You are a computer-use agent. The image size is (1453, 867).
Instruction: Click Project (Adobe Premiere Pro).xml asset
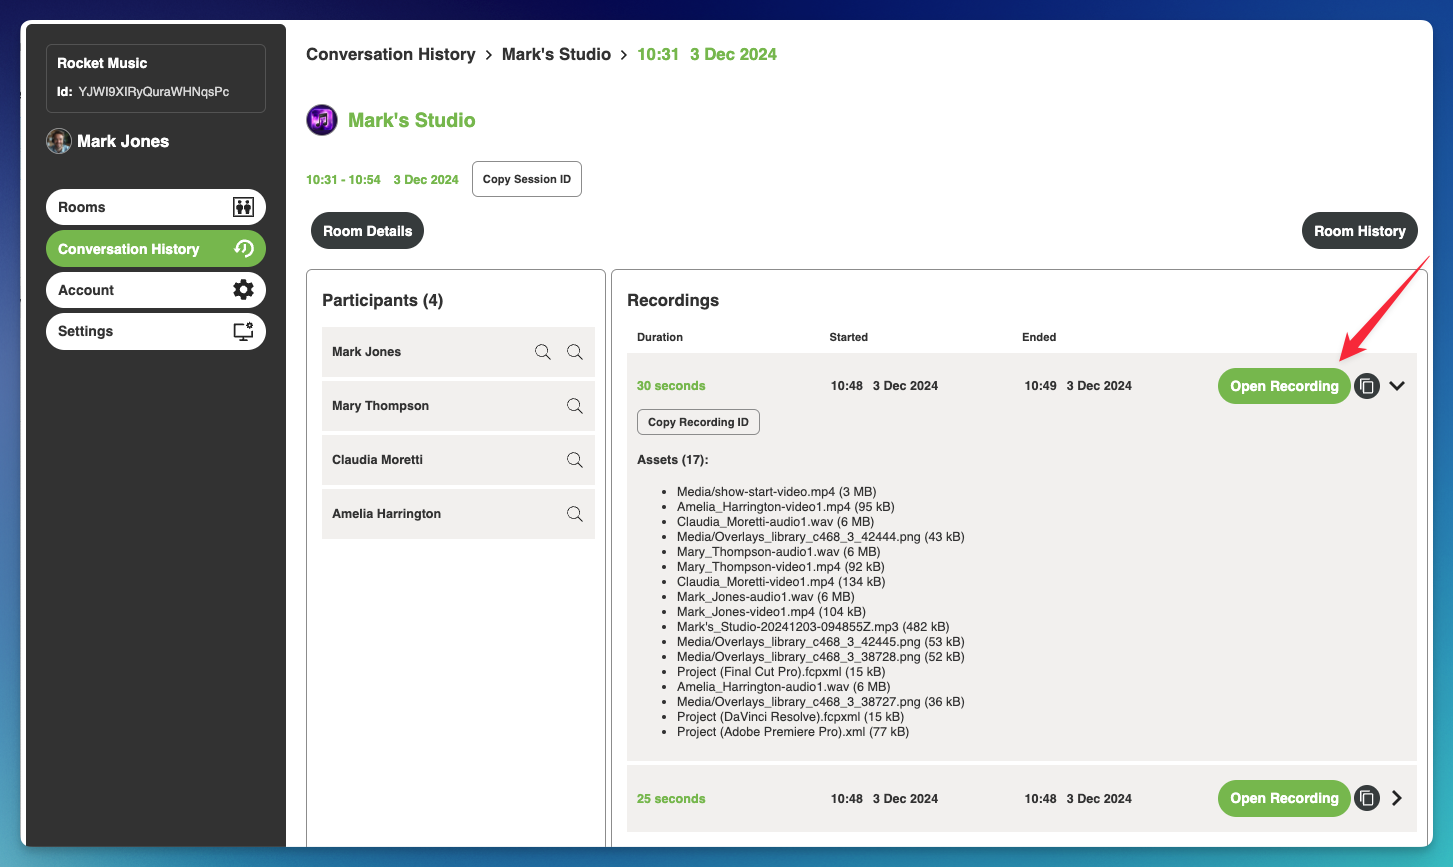tap(793, 732)
